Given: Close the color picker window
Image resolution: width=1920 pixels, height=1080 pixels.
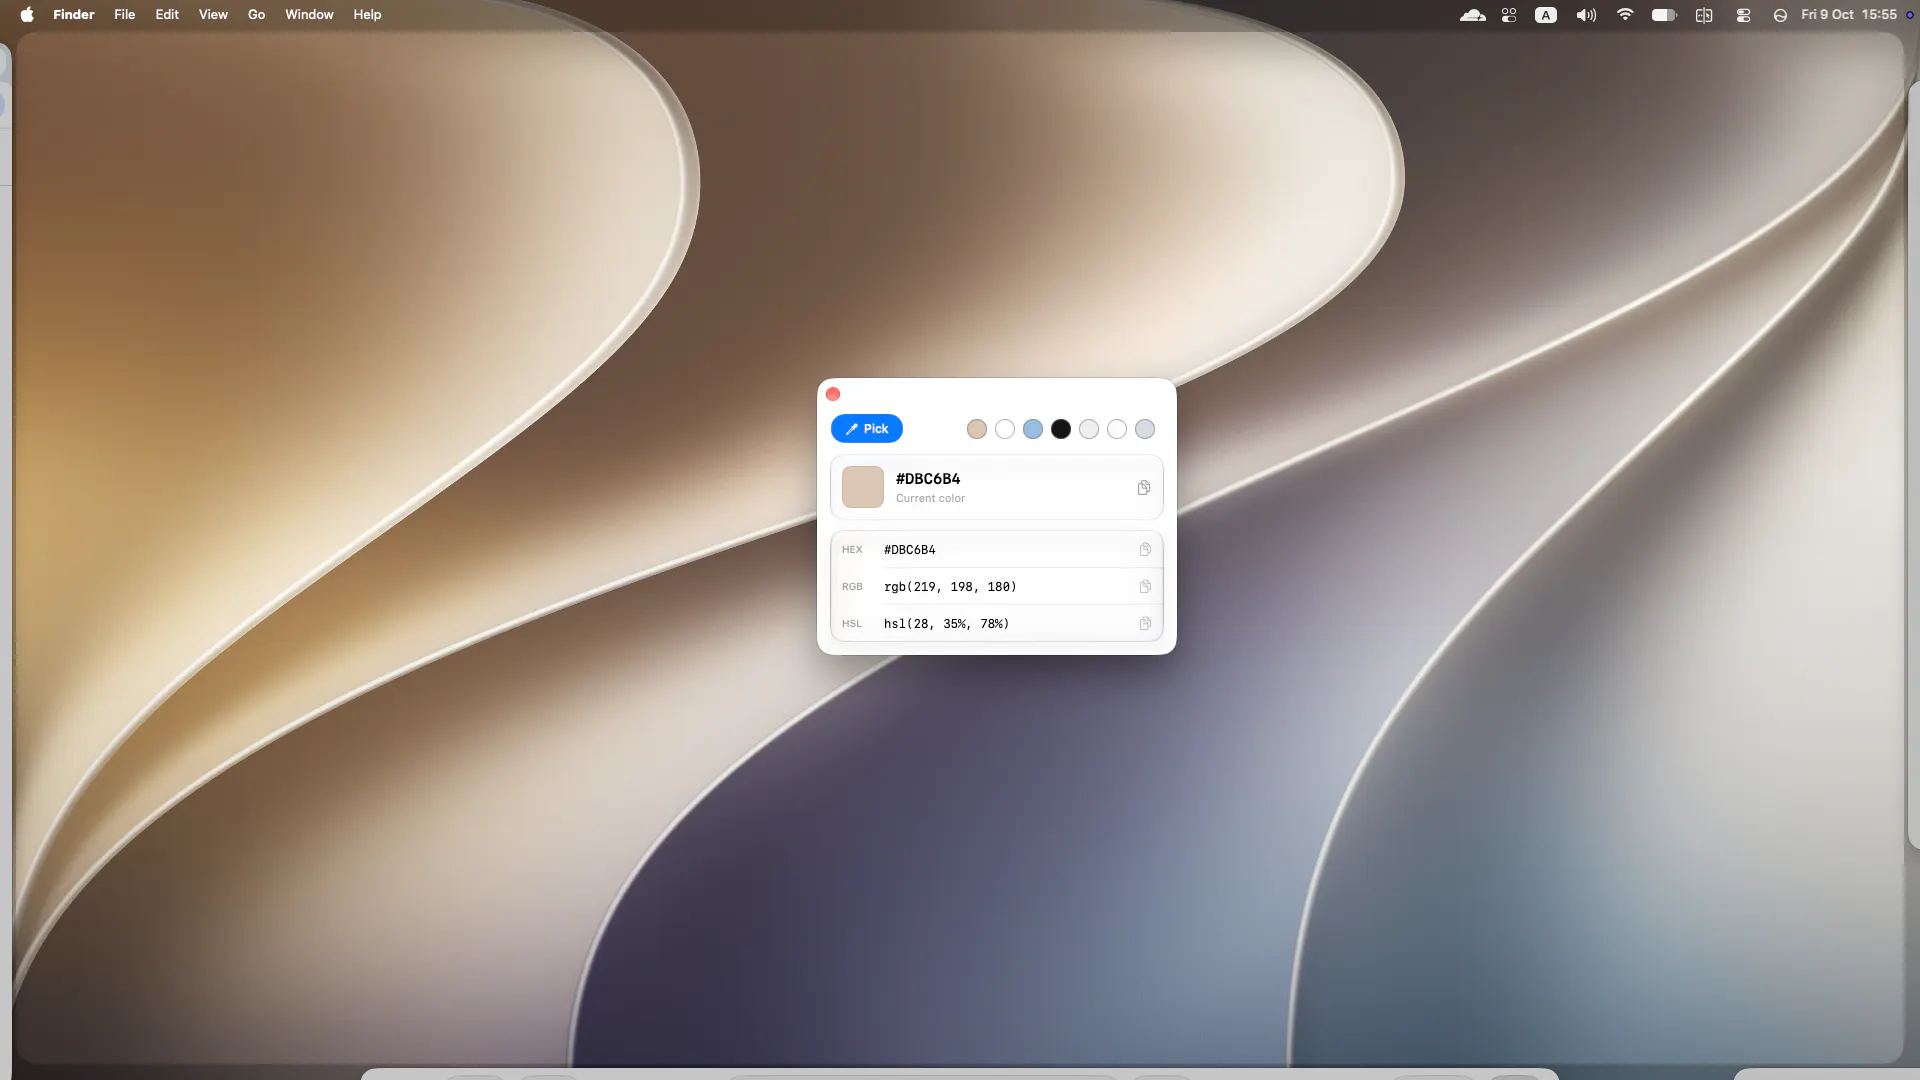Looking at the screenshot, I should [x=833, y=394].
